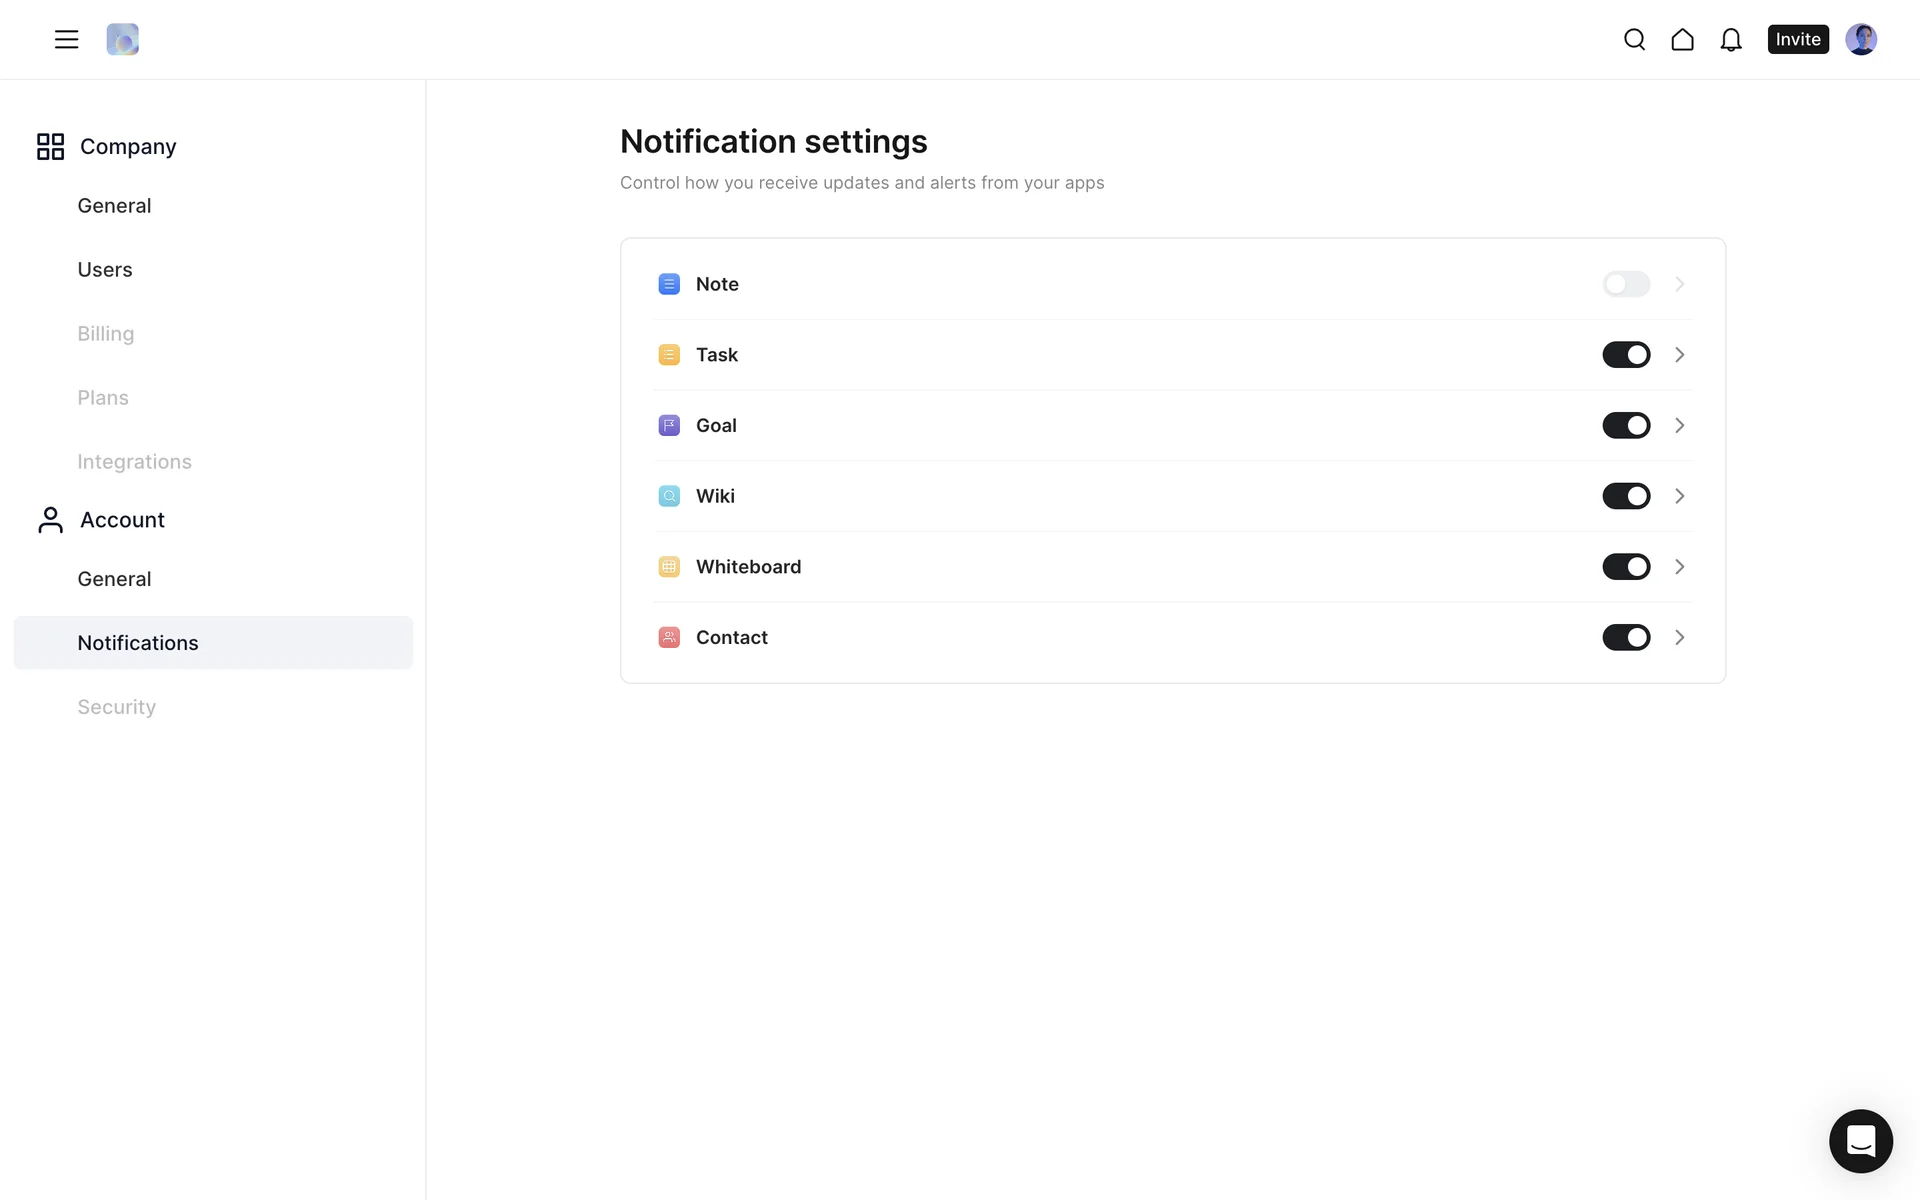Open the hamburger menu icon

[66, 39]
